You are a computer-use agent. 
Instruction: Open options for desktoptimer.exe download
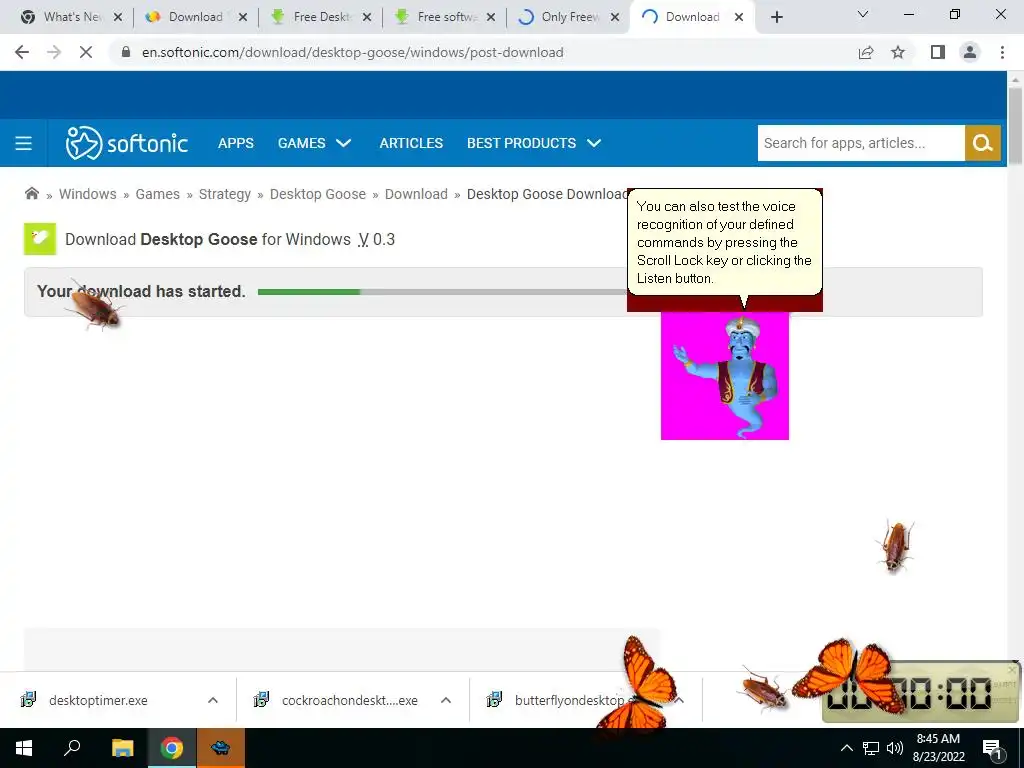pyautogui.click(x=213, y=700)
